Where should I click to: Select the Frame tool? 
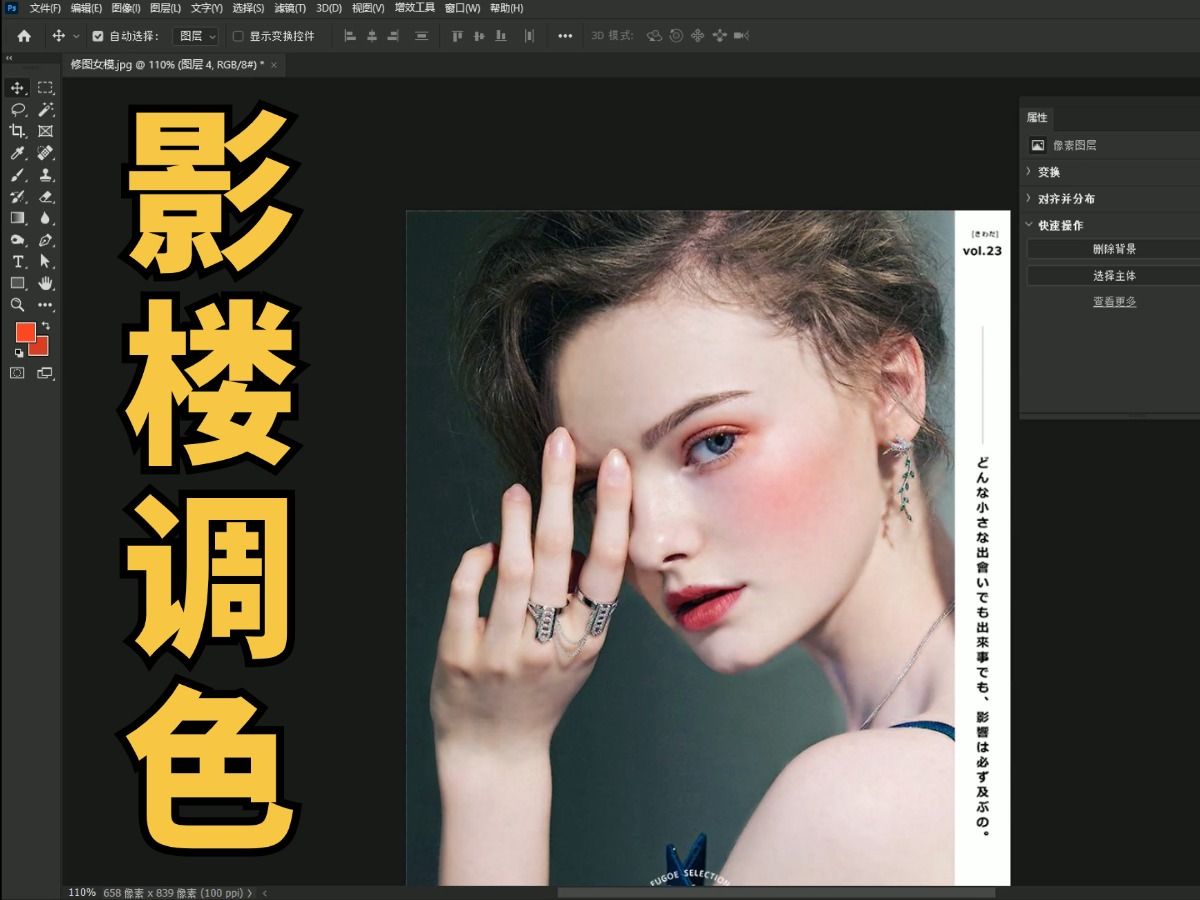point(45,131)
